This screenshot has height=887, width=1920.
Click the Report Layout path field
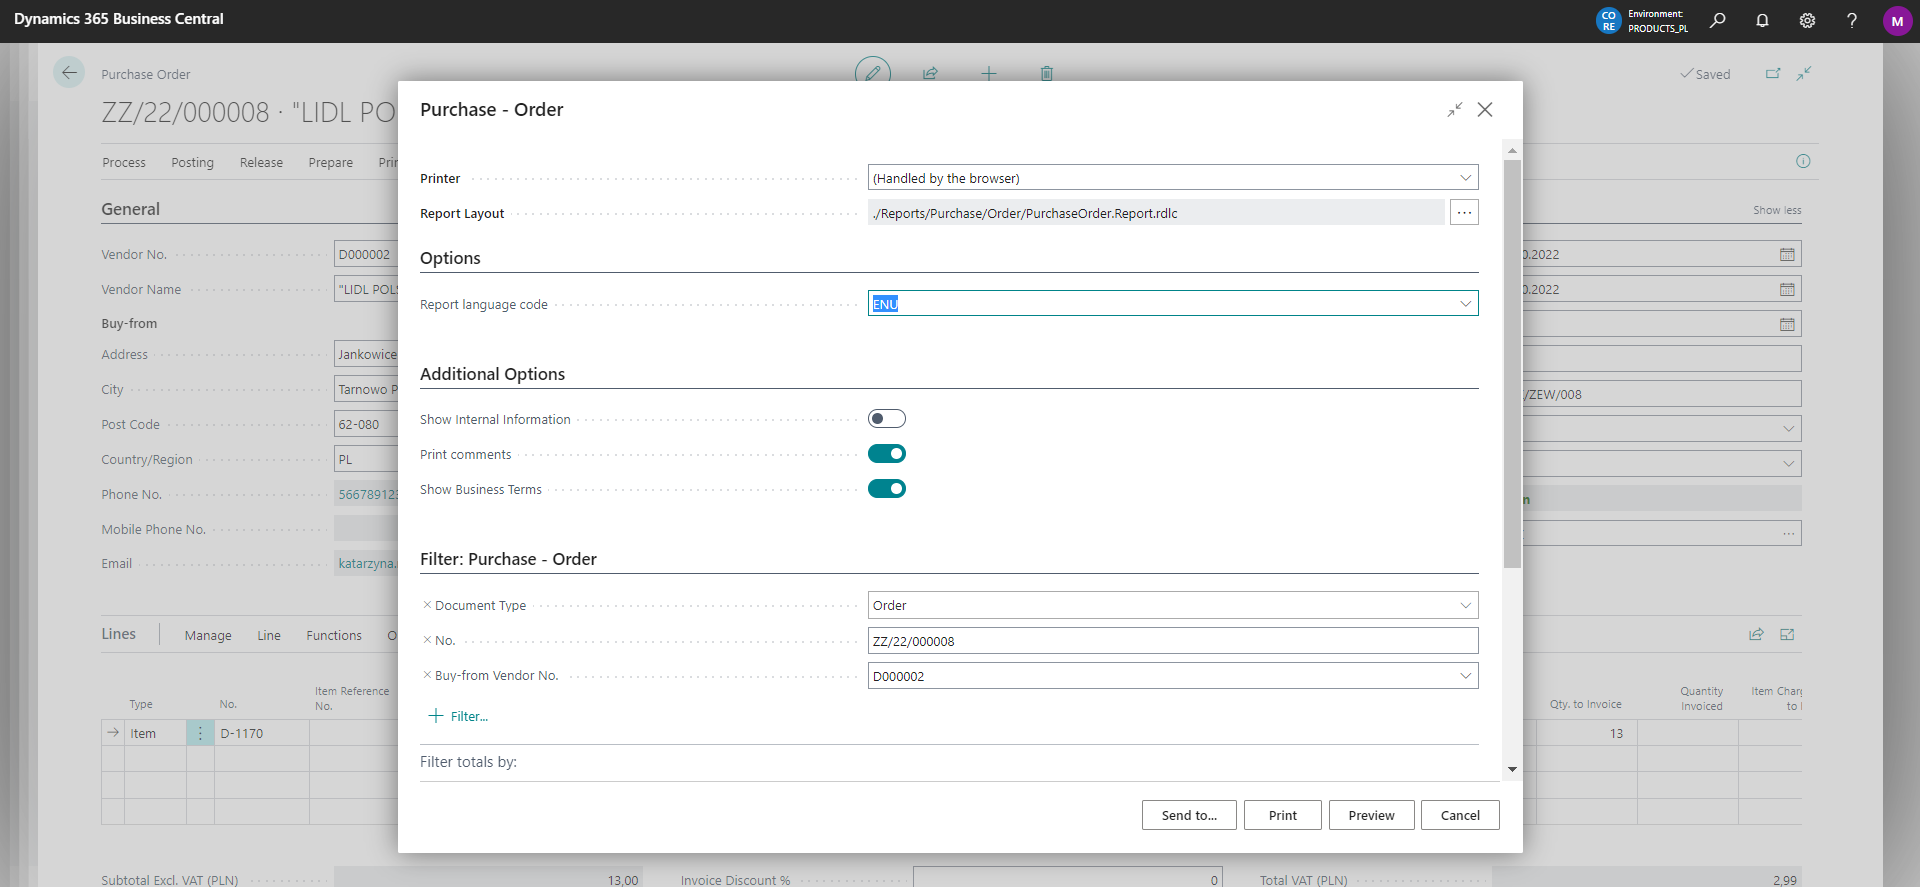pyautogui.click(x=1156, y=212)
